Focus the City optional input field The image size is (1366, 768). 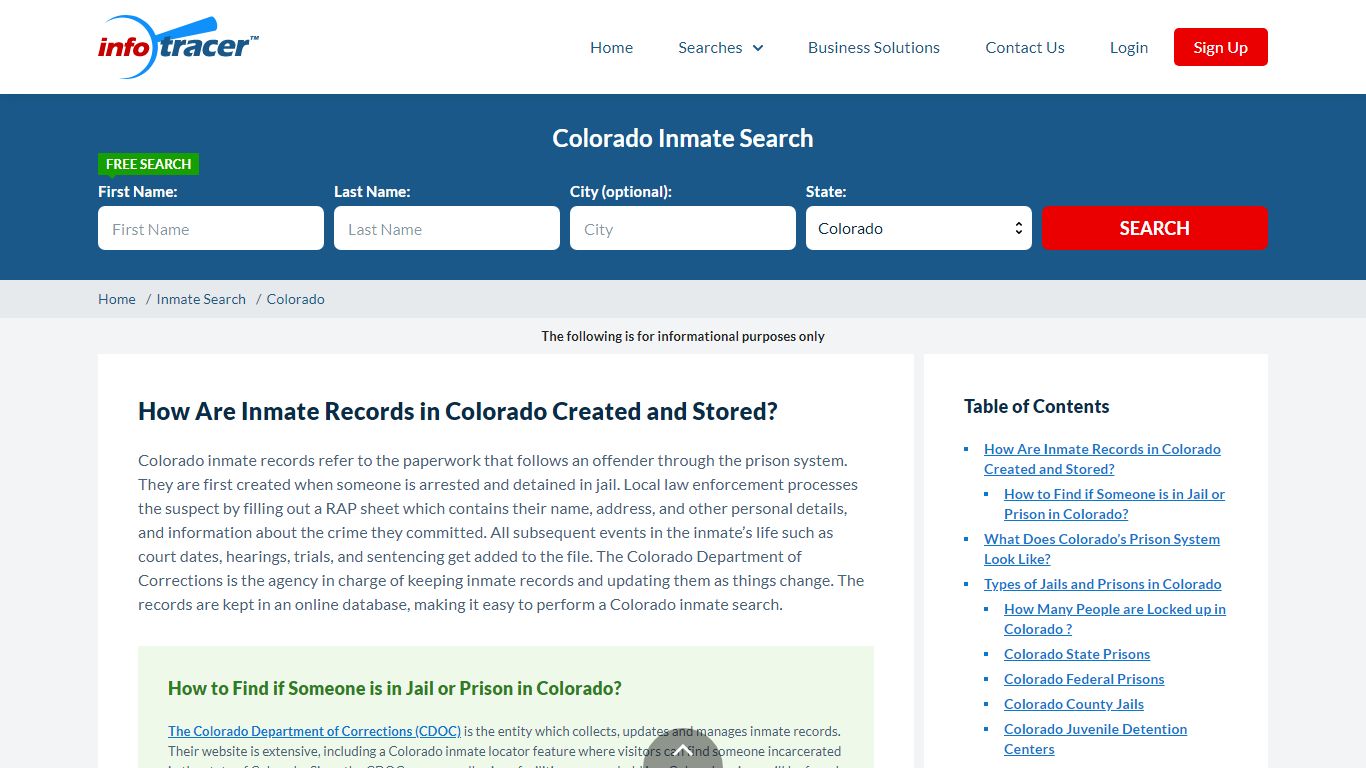coord(683,228)
